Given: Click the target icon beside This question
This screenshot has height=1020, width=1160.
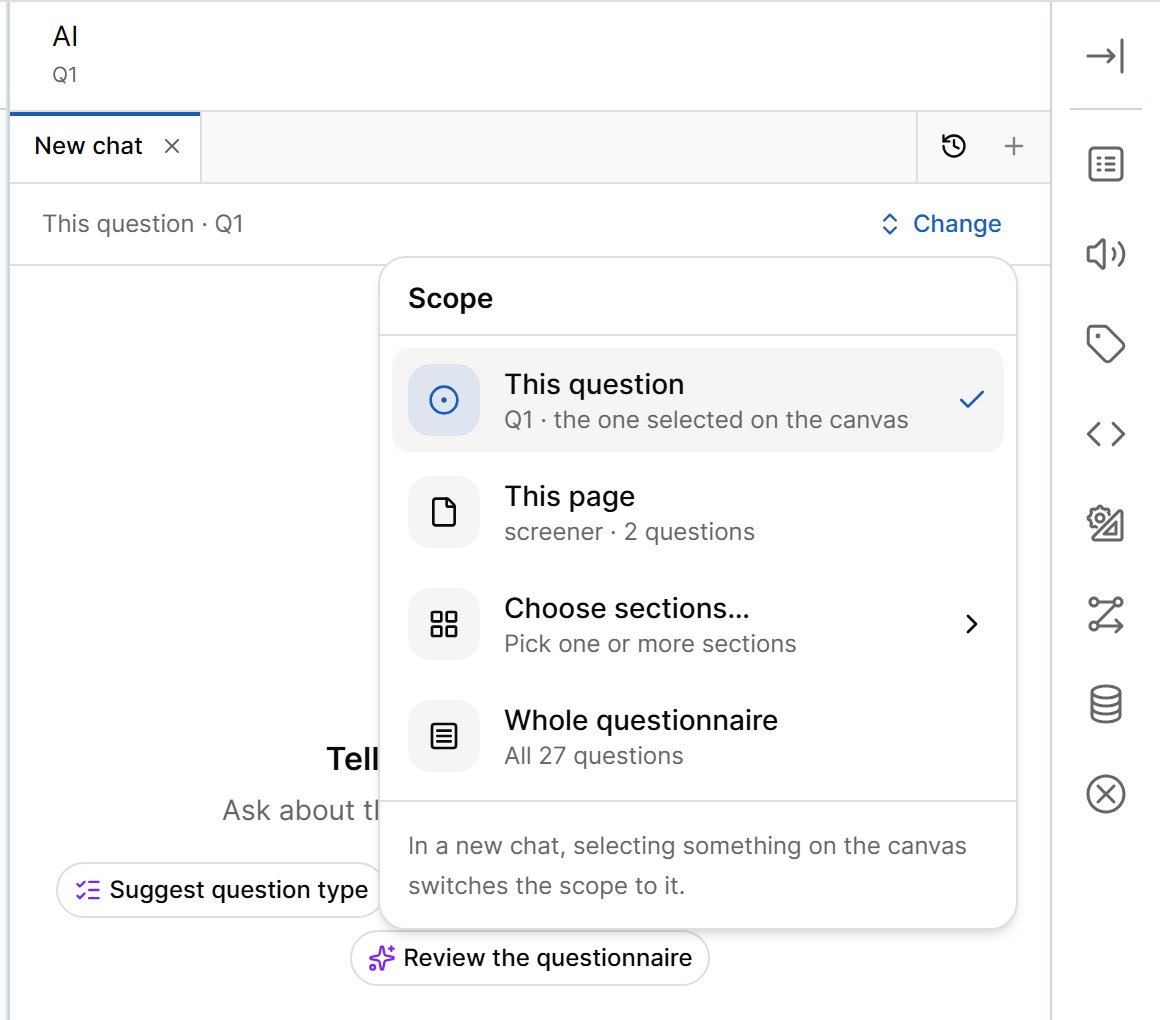Looking at the screenshot, I should coord(444,400).
